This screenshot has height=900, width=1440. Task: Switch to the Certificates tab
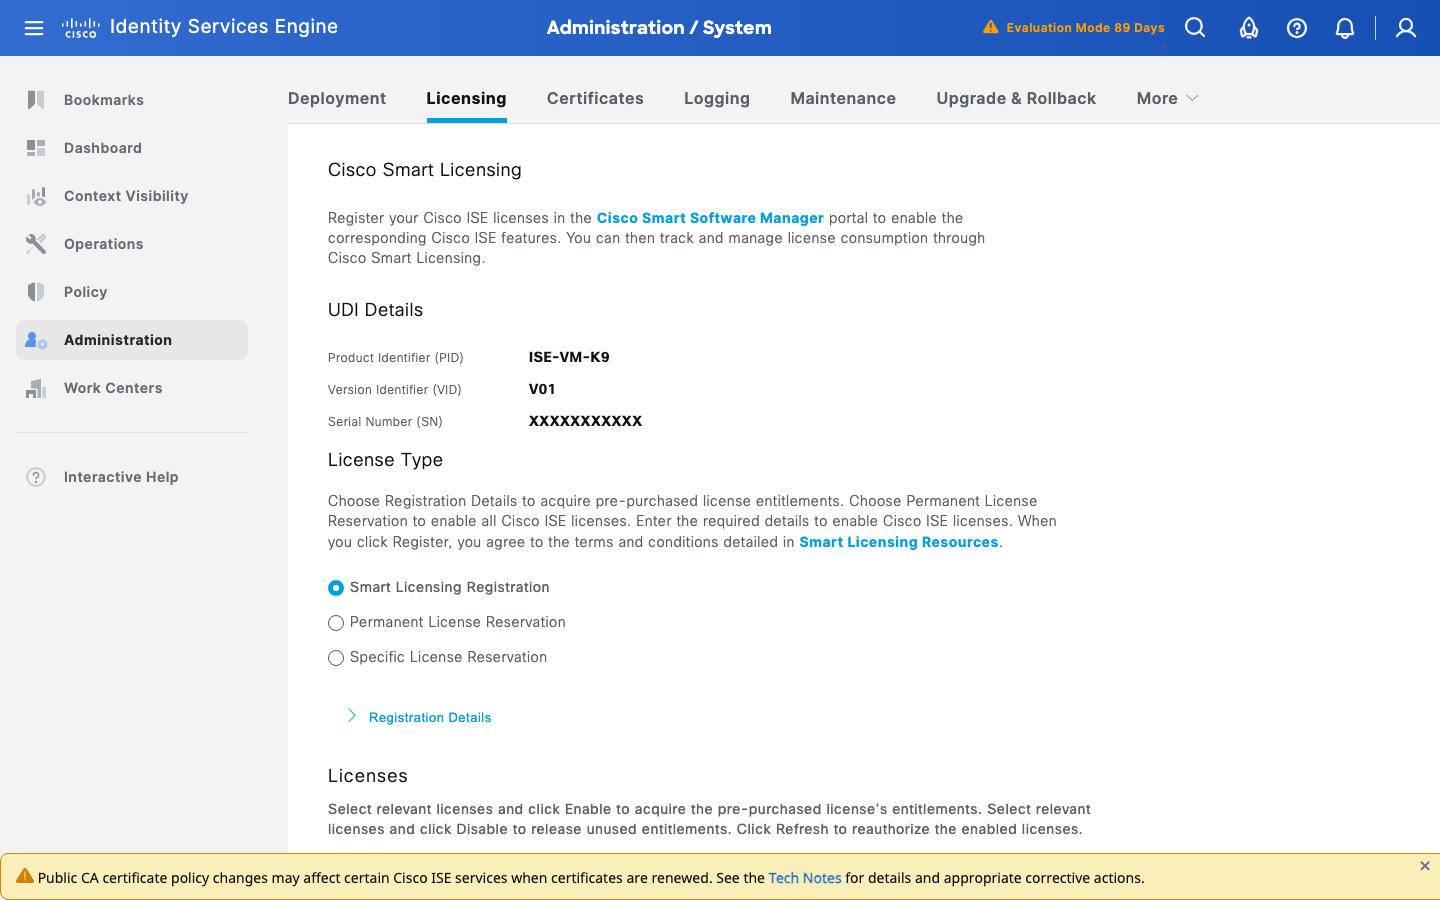(x=595, y=98)
